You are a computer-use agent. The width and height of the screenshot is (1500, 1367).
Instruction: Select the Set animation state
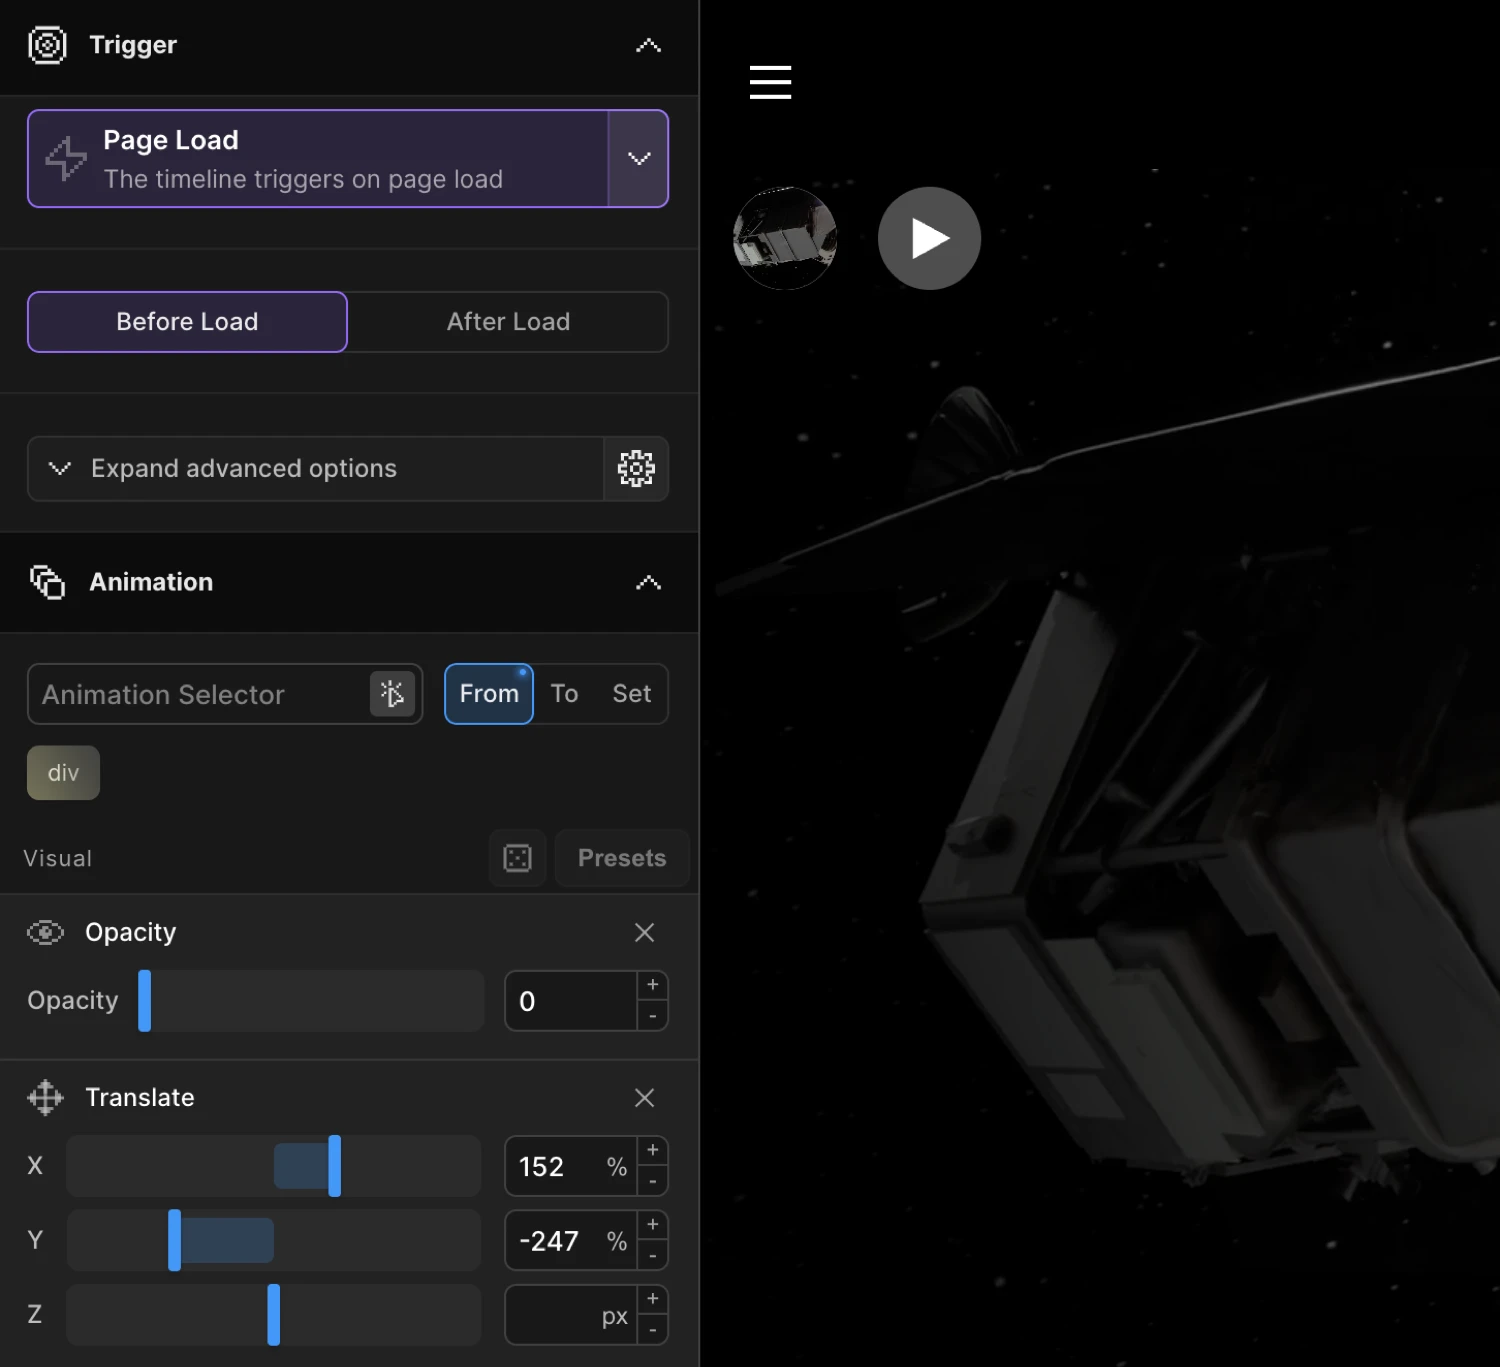tap(631, 693)
